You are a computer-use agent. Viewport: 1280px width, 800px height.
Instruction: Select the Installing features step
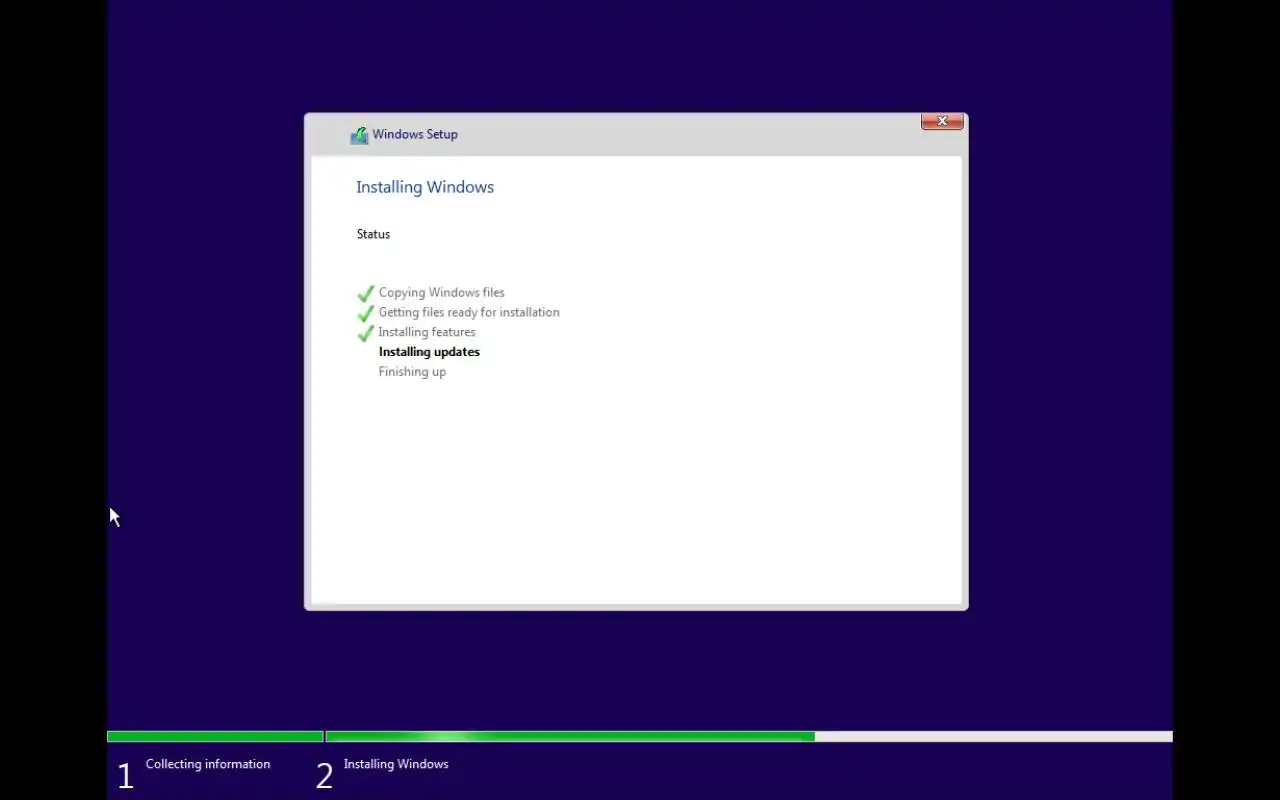click(427, 332)
